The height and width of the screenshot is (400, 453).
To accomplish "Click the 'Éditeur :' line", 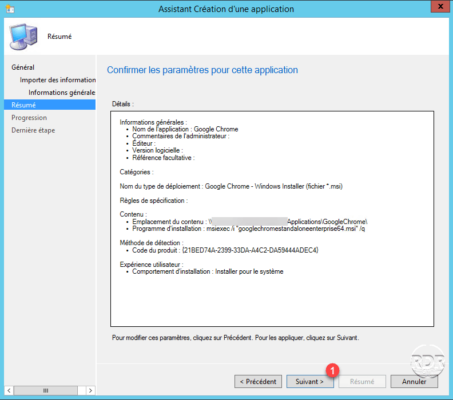I will tap(144, 143).
